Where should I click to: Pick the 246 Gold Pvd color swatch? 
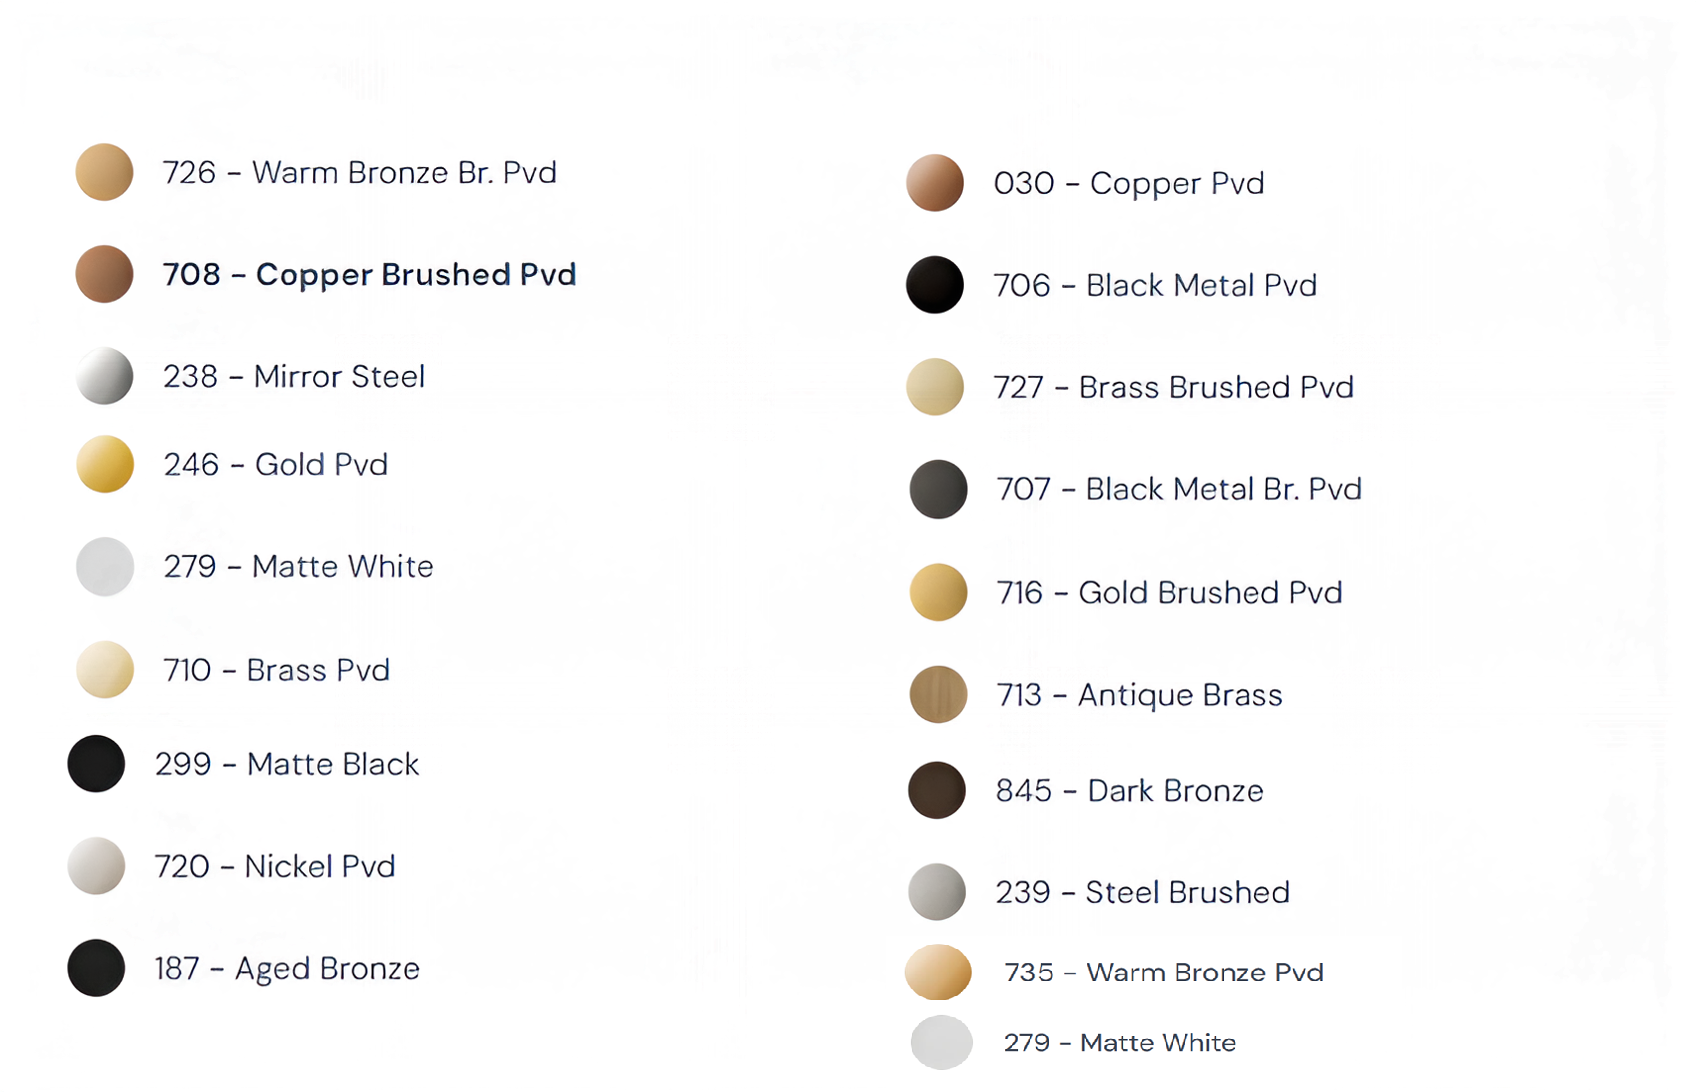[x=104, y=464]
